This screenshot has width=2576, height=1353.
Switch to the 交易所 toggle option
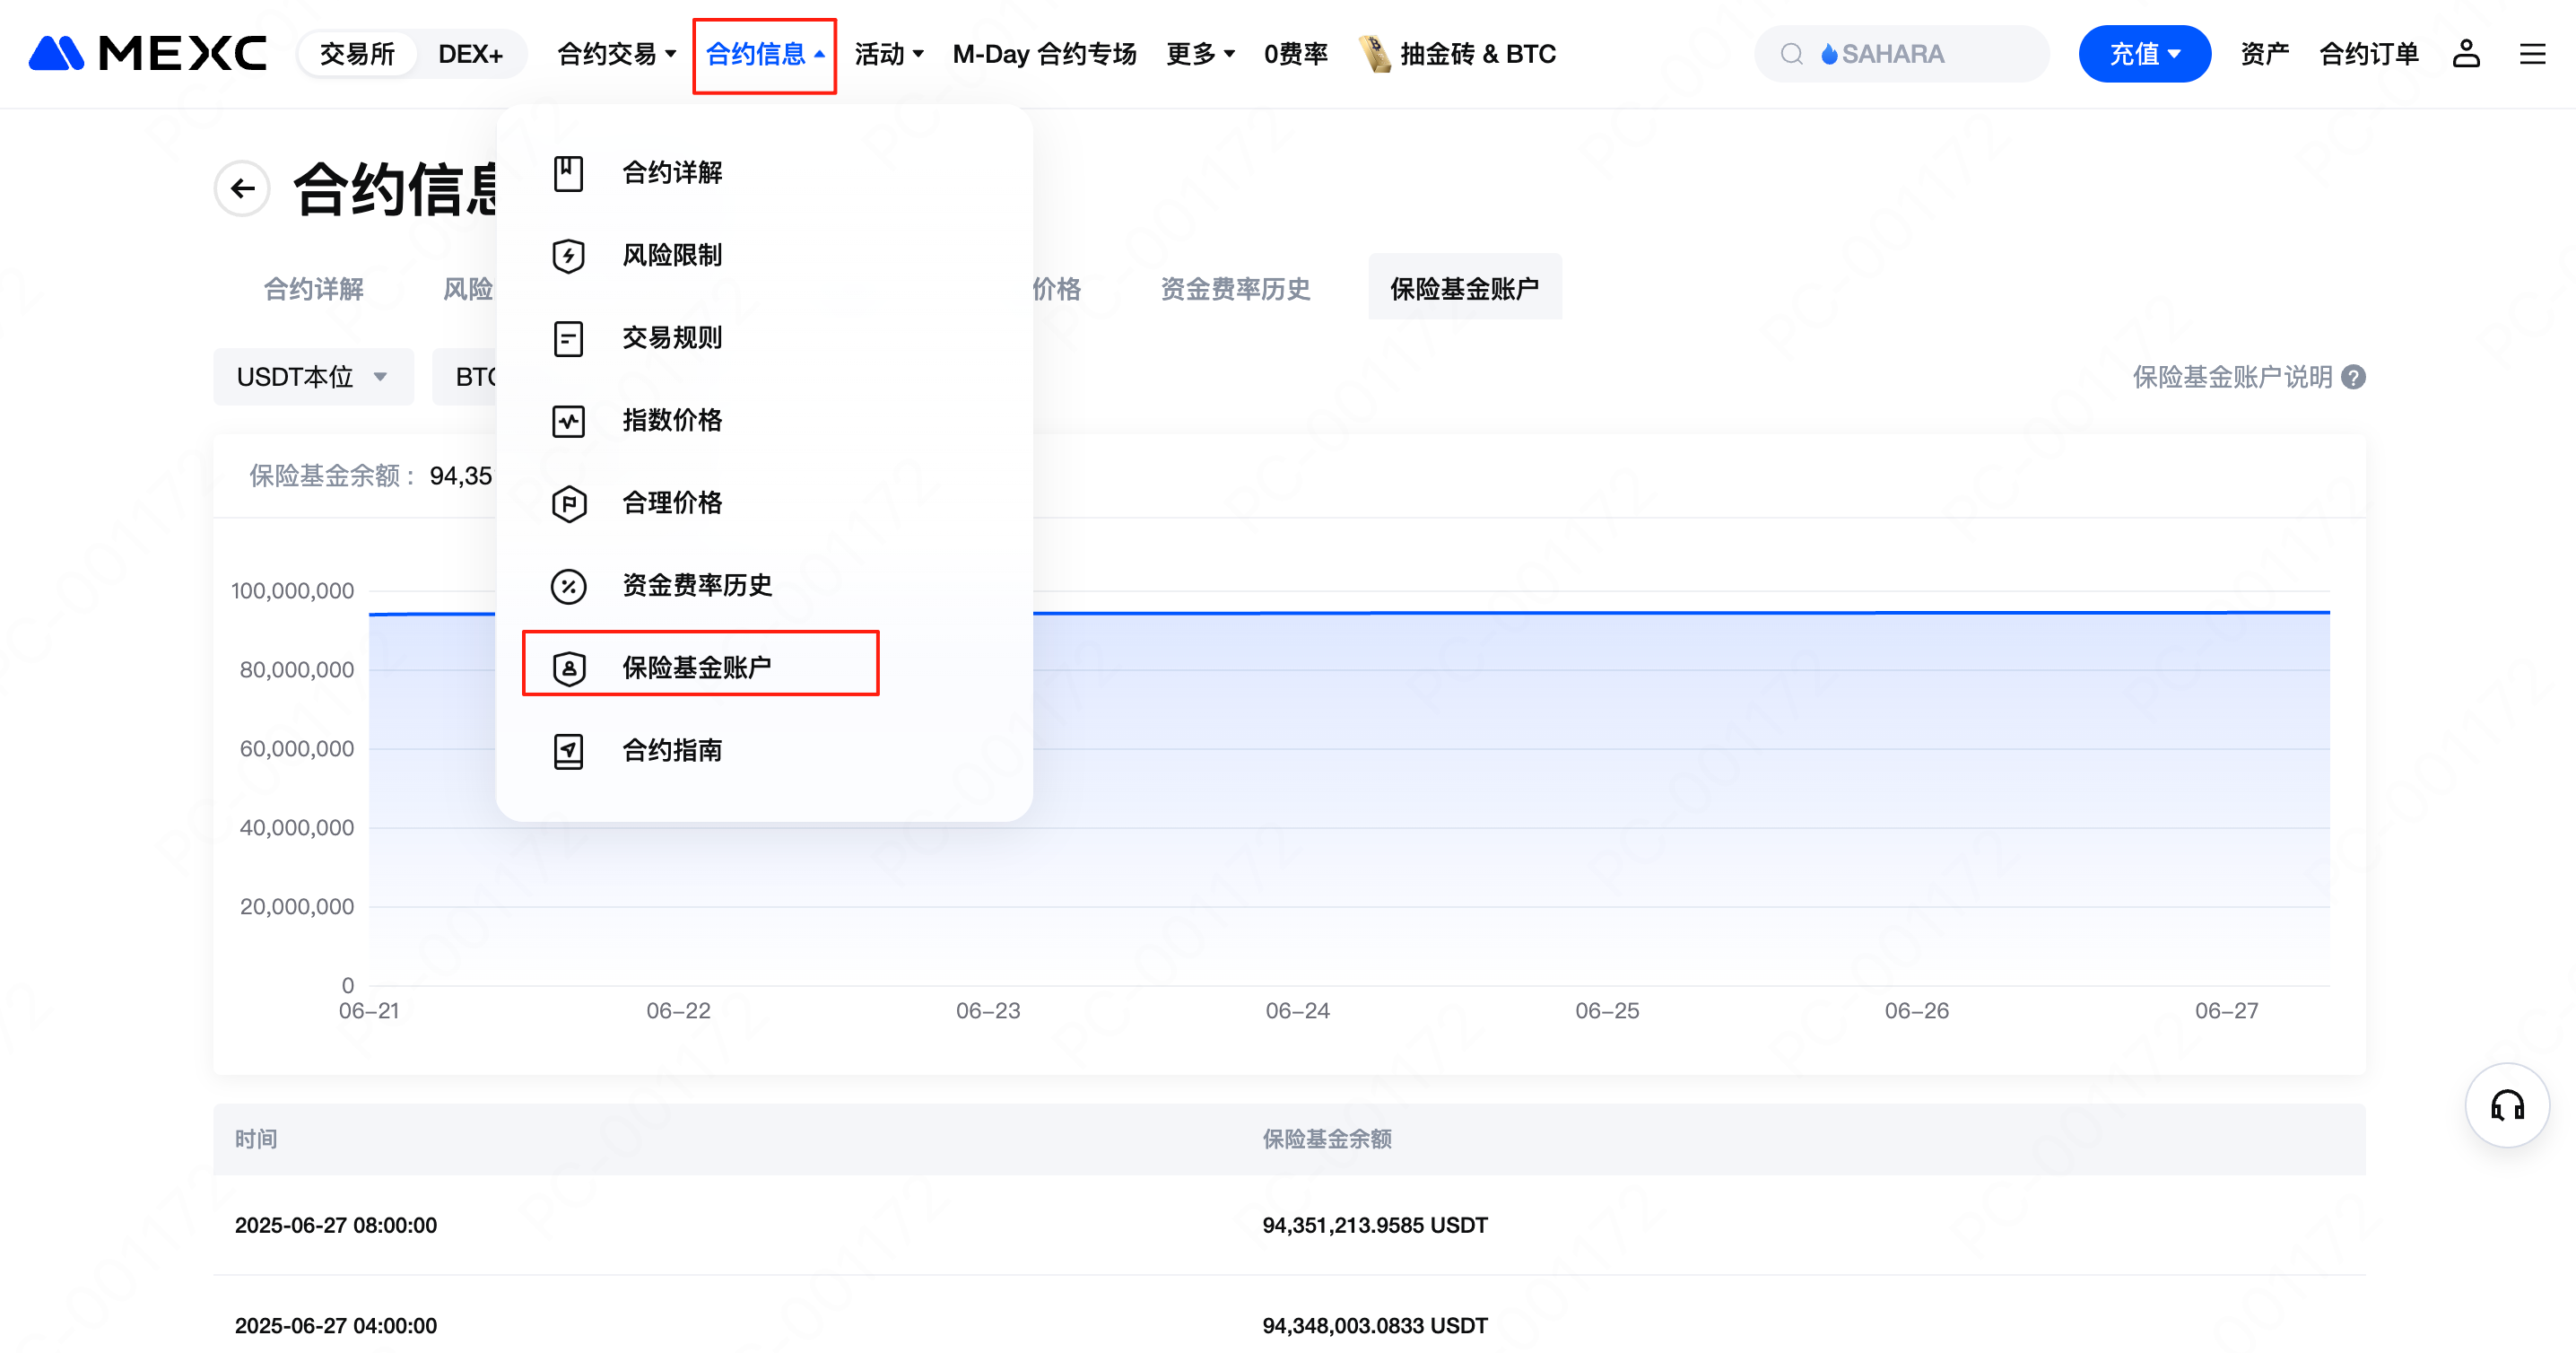[x=357, y=54]
